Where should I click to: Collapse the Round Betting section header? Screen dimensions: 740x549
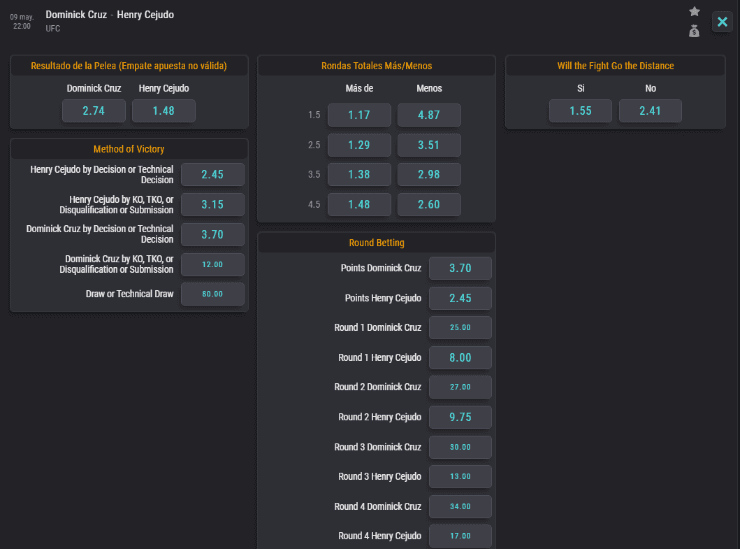(376, 243)
